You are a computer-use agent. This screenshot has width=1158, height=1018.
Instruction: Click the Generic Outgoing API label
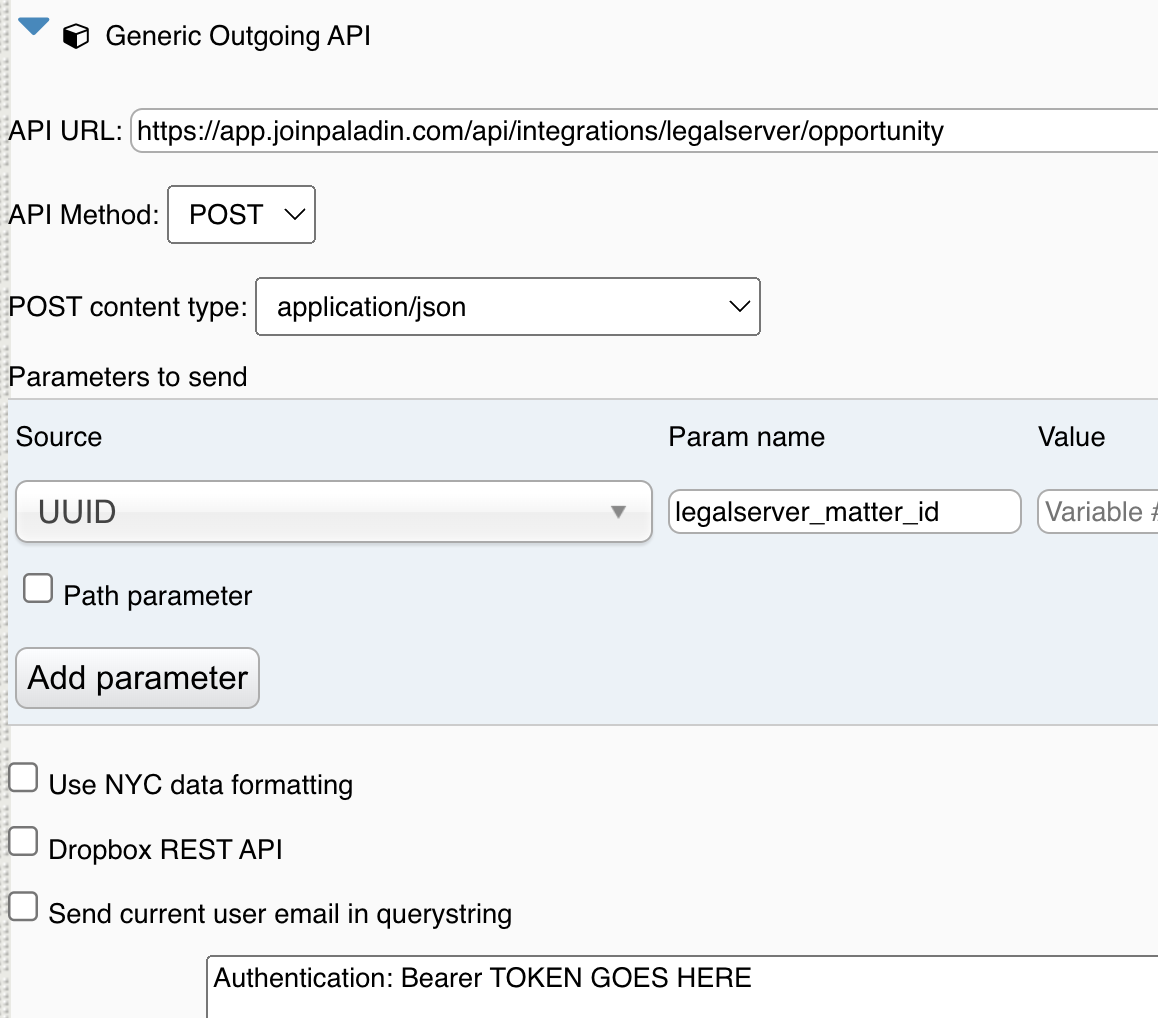pos(240,36)
